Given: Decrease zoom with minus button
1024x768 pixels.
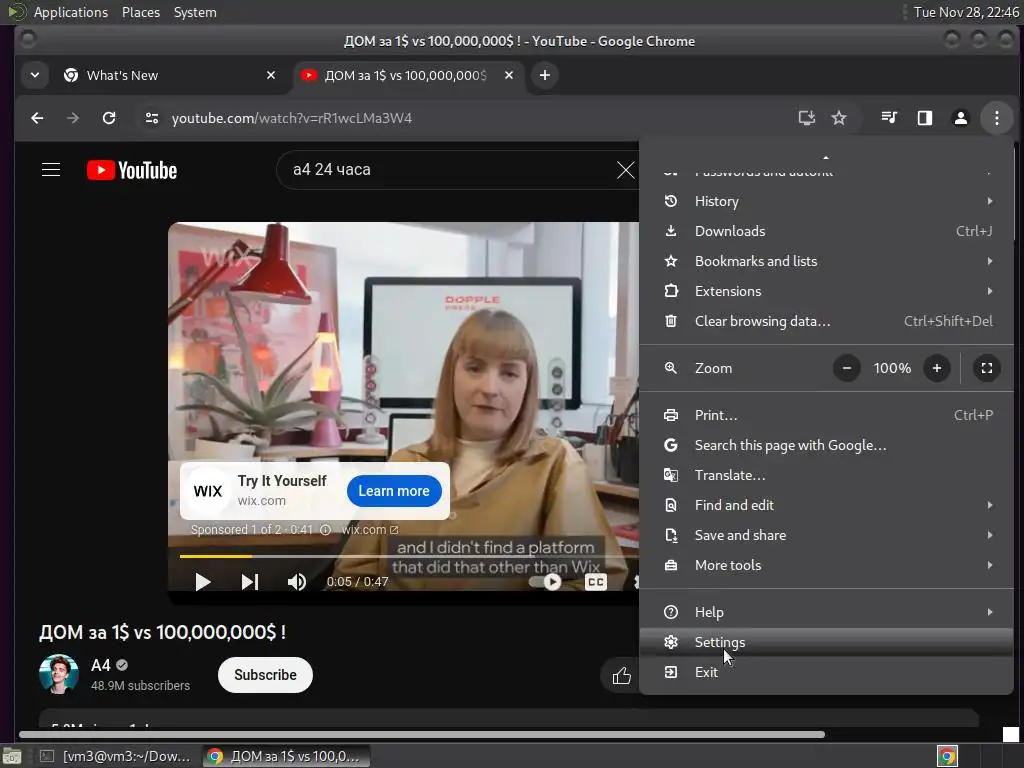Looking at the screenshot, I should pyautogui.click(x=846, y=368).
